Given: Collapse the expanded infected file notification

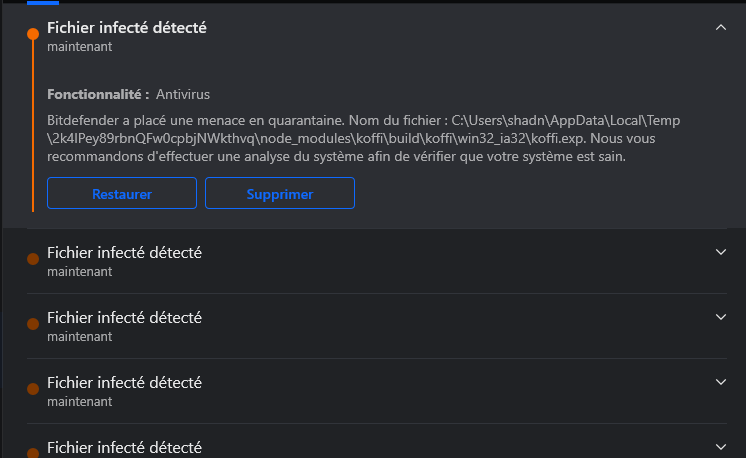Looking at the screenshot, I should coord(721,28).
